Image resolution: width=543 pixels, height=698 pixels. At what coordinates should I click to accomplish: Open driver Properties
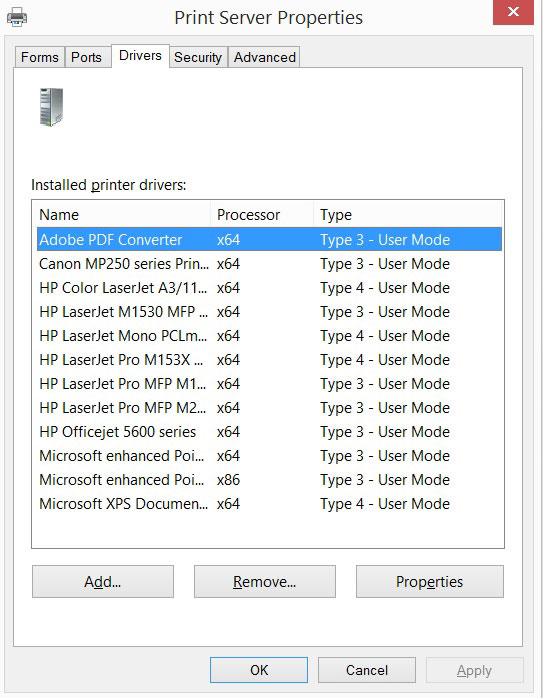coord(430,581)
